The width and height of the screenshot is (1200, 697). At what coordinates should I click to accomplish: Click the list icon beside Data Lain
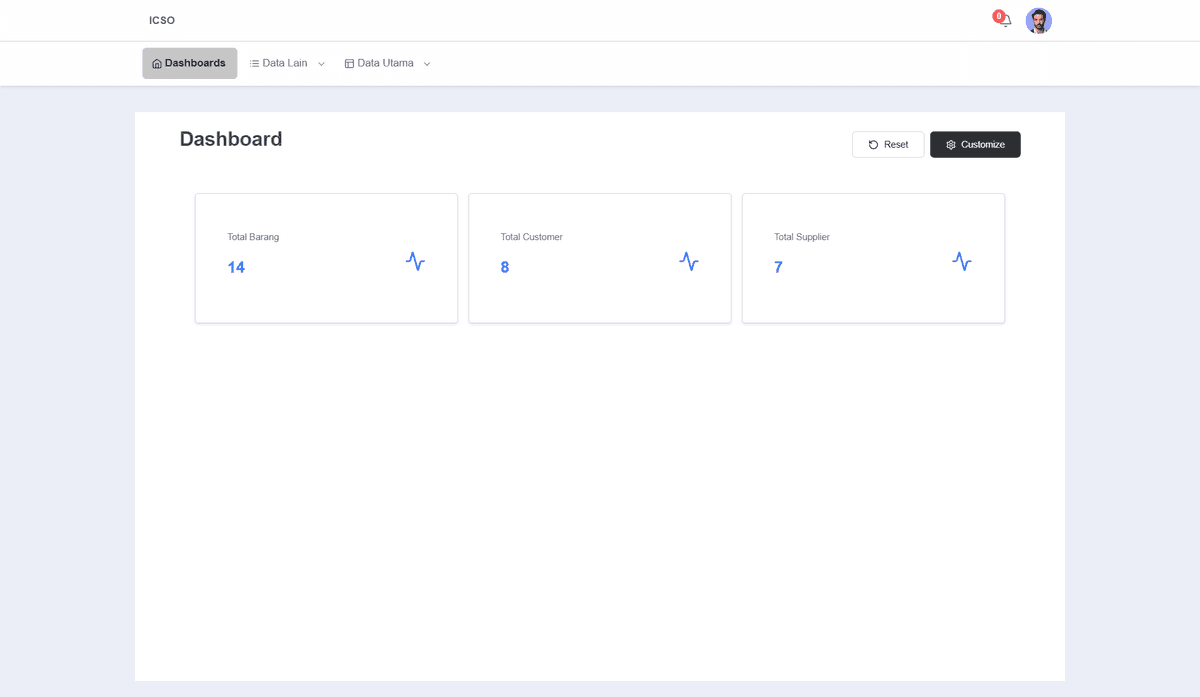tap(254, 64)
